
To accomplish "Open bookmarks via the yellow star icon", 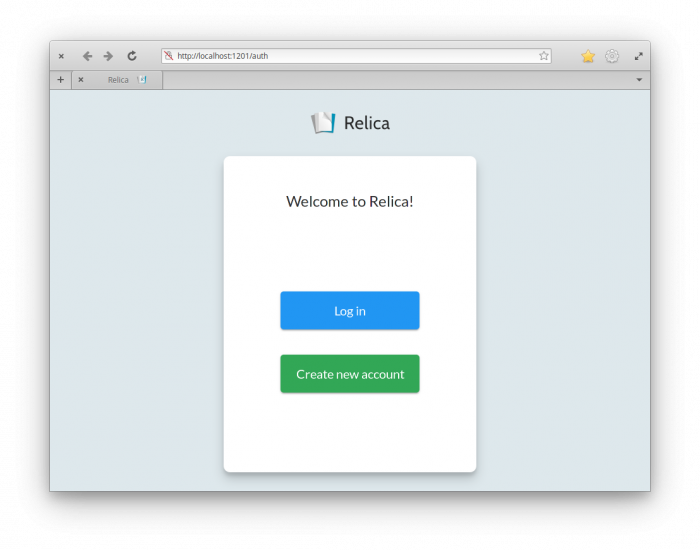I will coord(588,56).
